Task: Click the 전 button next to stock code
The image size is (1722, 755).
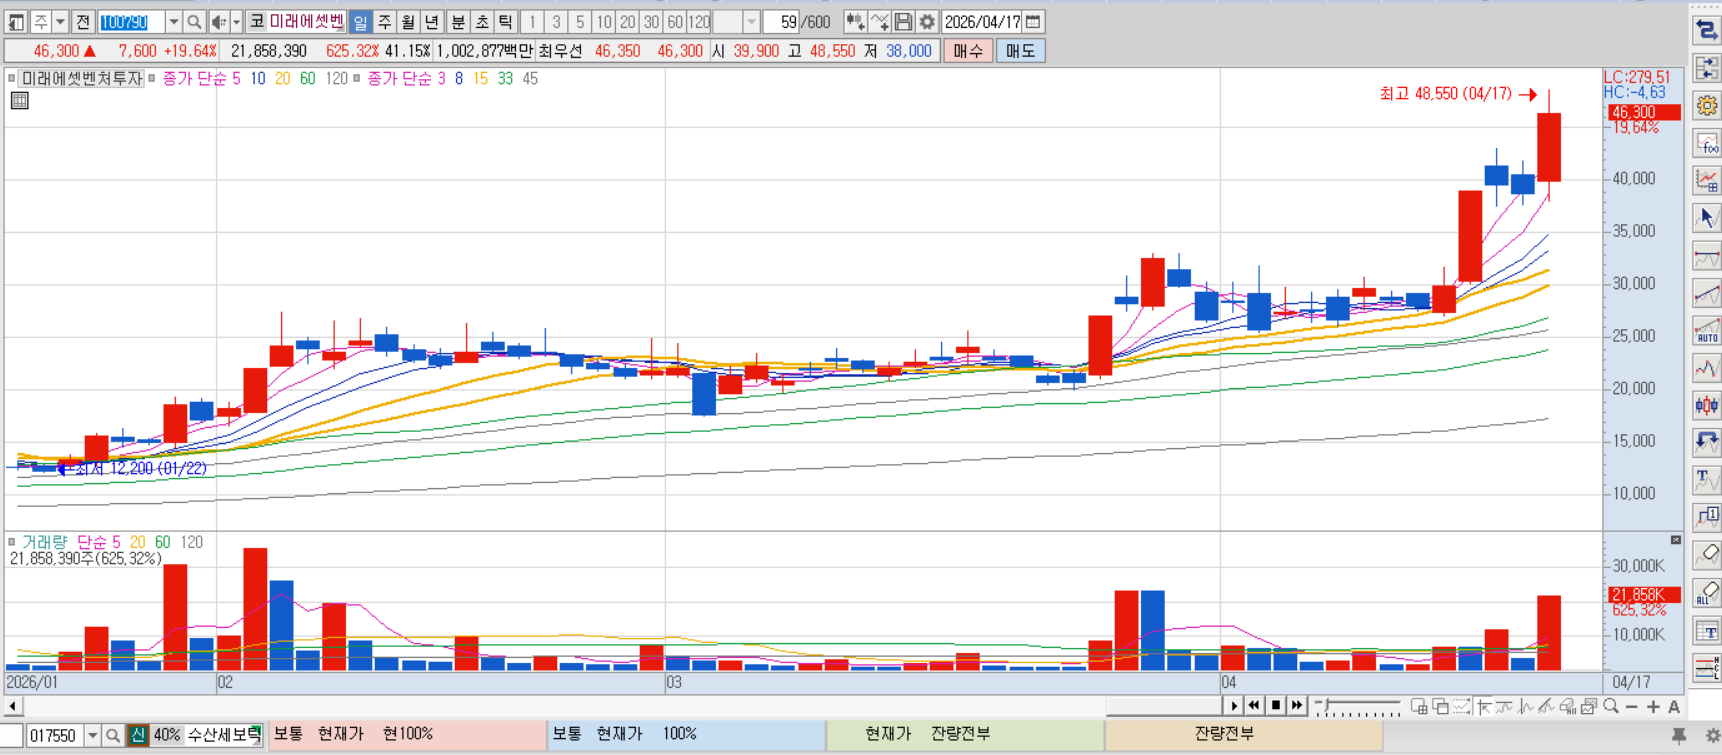Action: (83, 22)
